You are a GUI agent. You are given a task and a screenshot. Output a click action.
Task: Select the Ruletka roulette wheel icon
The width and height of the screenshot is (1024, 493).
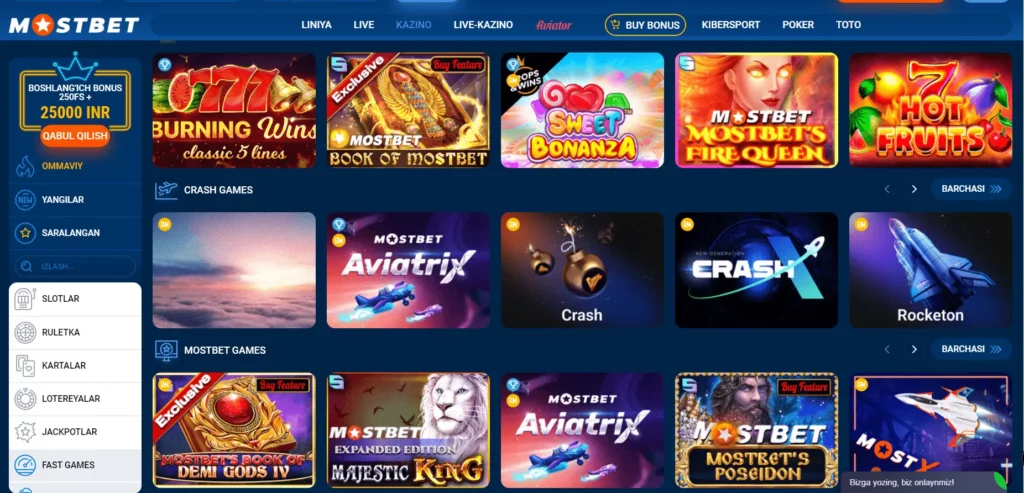(x=25, y=332)
